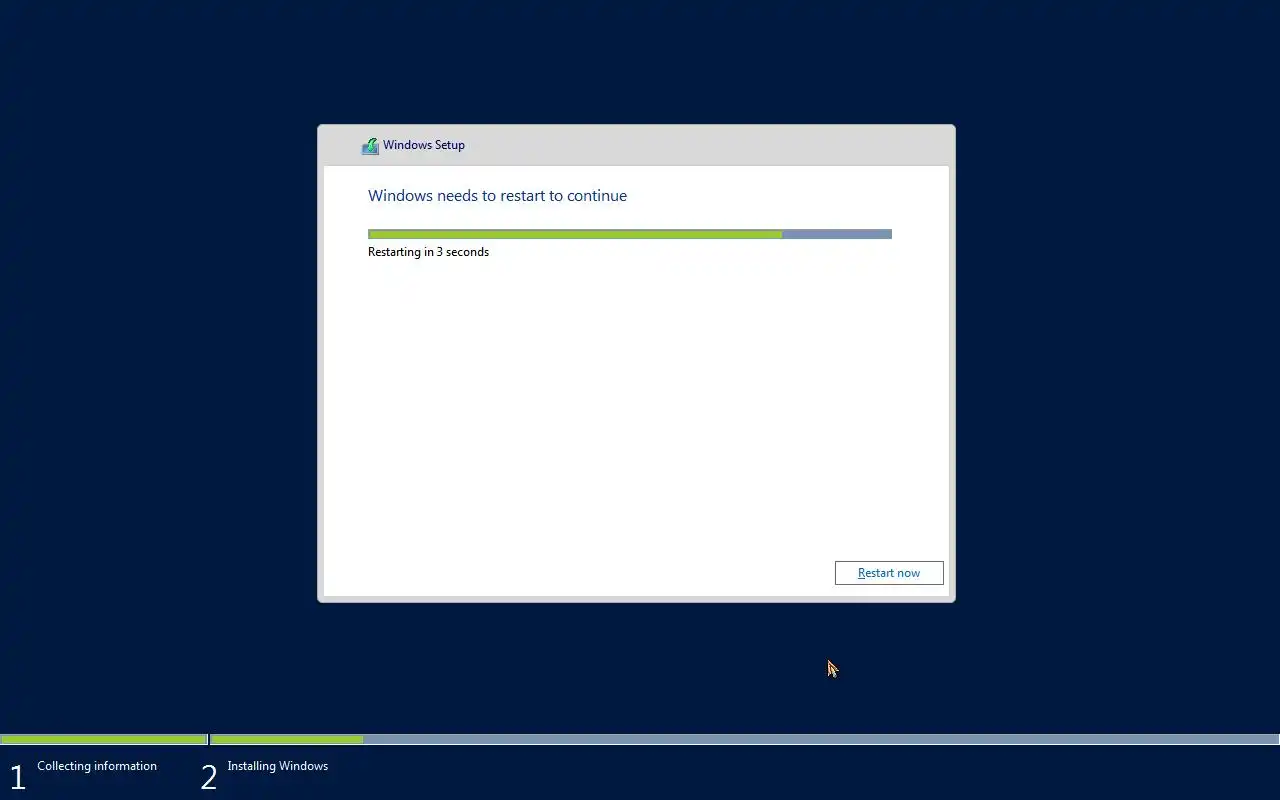Click the restart countdown progress bar

tap(630, 234)
